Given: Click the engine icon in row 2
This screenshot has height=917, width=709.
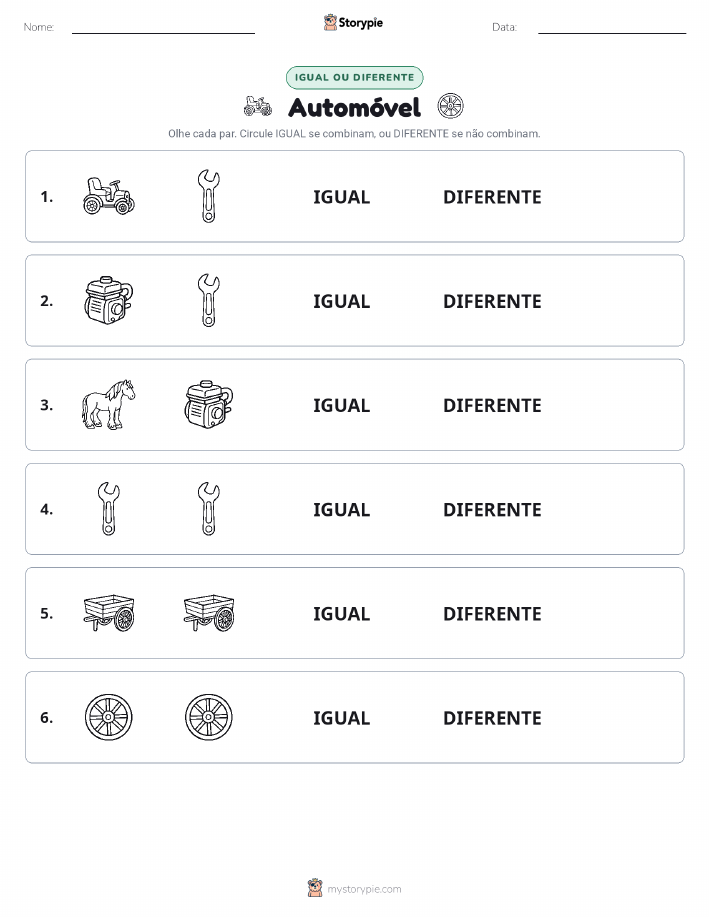Looking at the screenshot, I should pos(109,301).
